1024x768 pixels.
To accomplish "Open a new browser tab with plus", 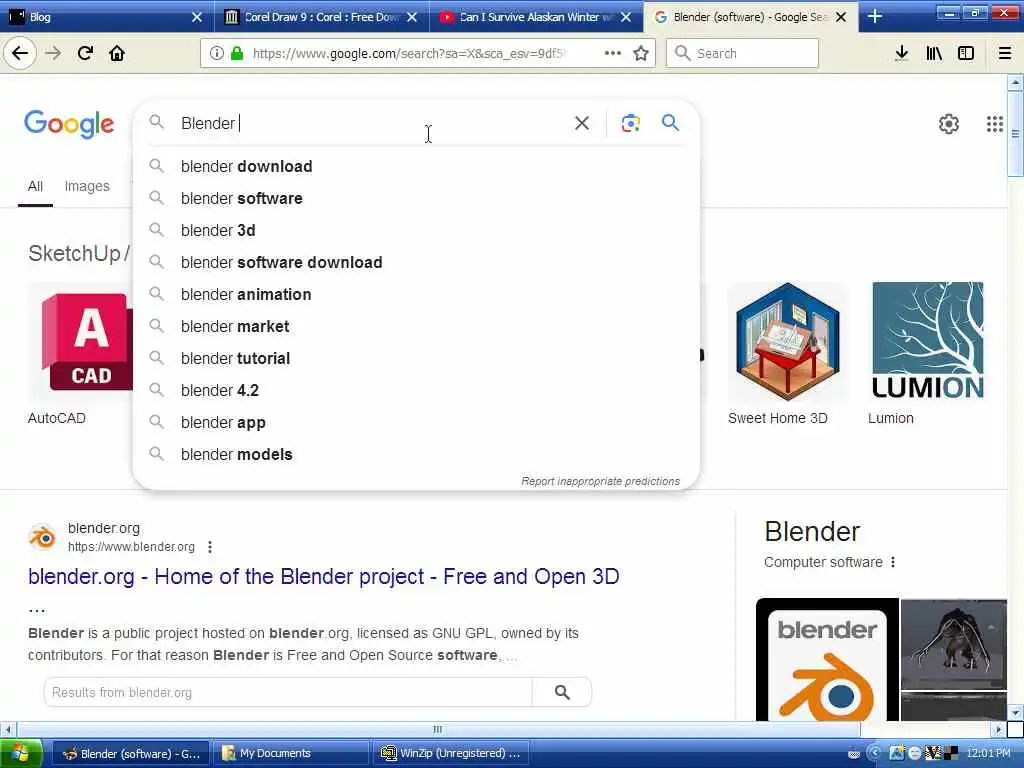I will 875,17.
